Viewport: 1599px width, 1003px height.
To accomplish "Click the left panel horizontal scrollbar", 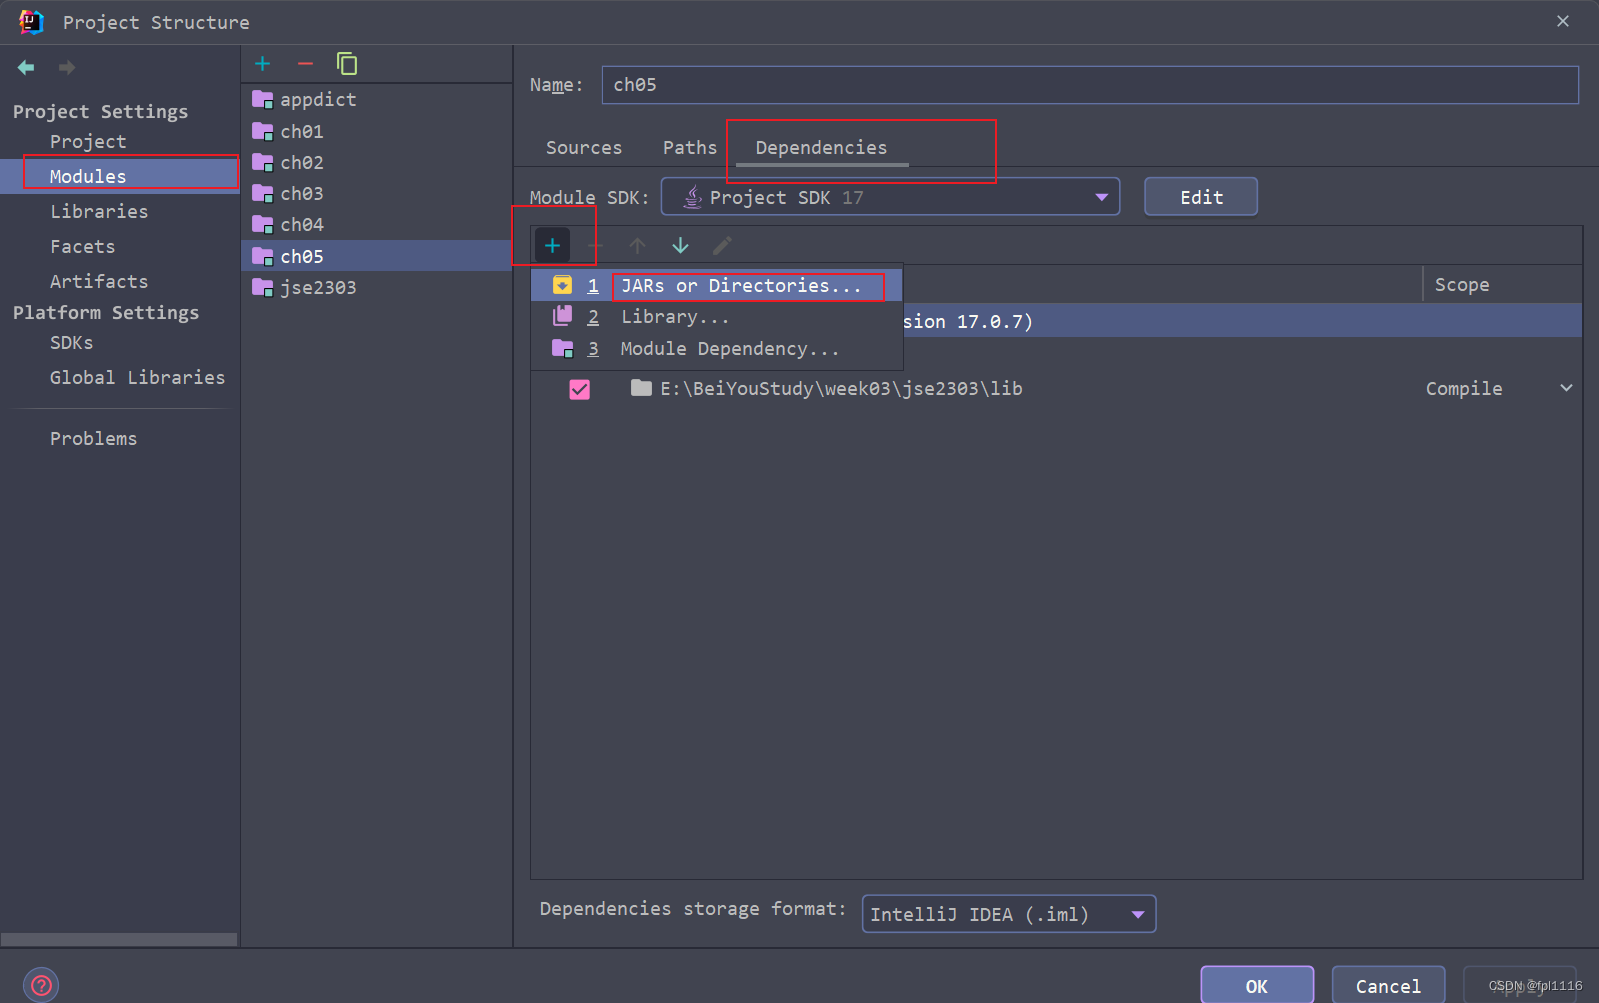I will point(119,939).
